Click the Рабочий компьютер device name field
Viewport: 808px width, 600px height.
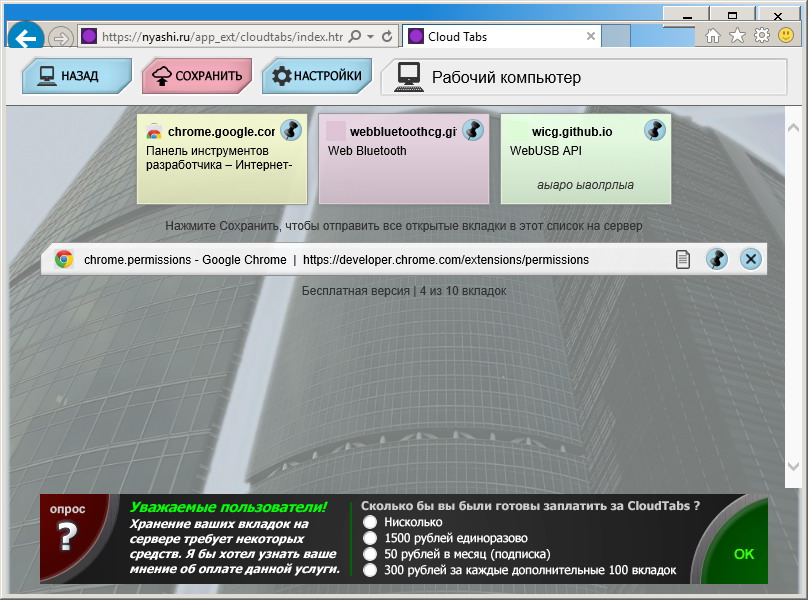tap(584, 77)
